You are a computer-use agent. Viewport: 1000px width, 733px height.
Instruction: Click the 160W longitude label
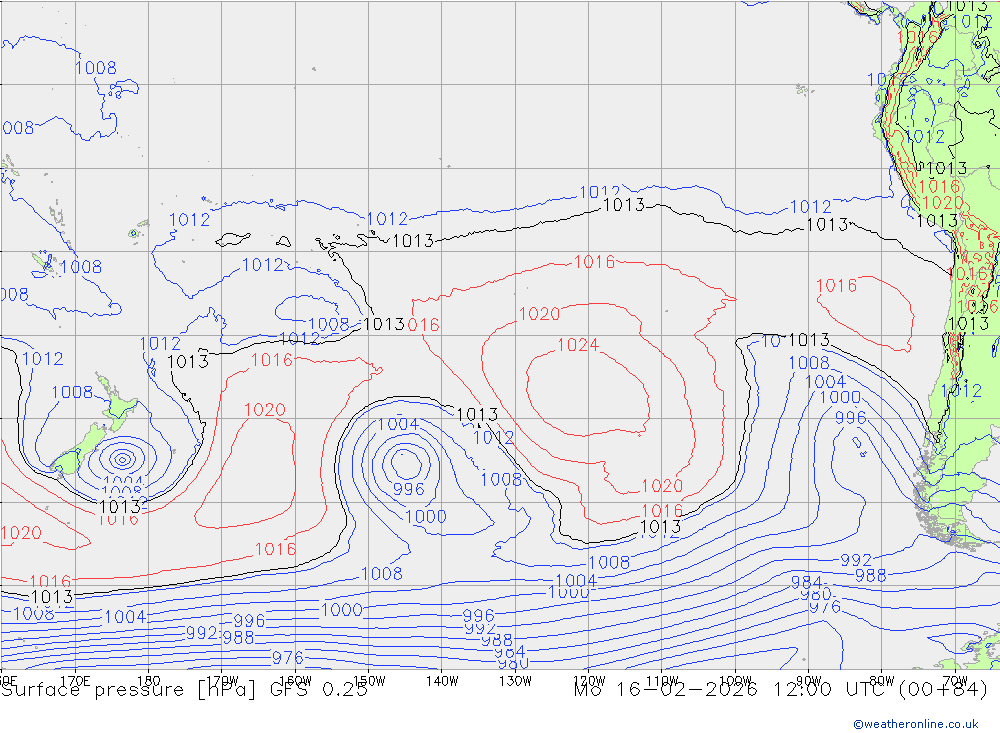point(295,681)
